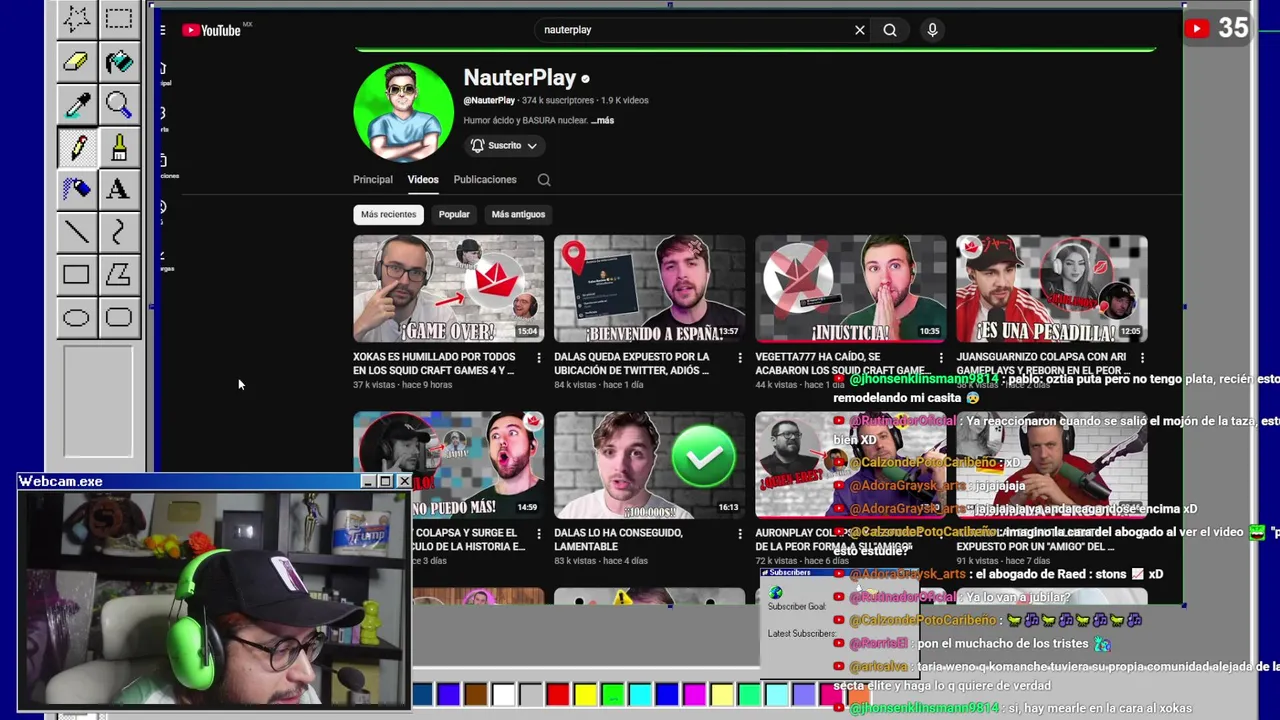Open options menu for DALAS LO HA CONSEGUIDO video
Image resolution: width=1280 pixels, height=720 pixels.
pos(740,534)
